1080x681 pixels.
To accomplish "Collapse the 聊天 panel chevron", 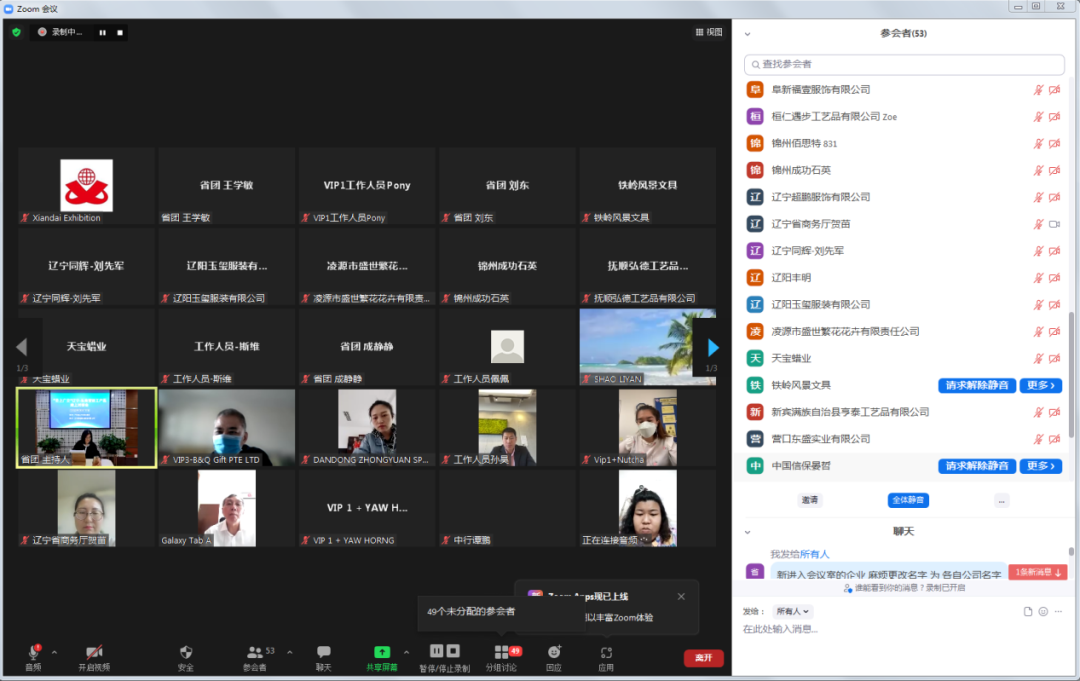I will point(747,532).
